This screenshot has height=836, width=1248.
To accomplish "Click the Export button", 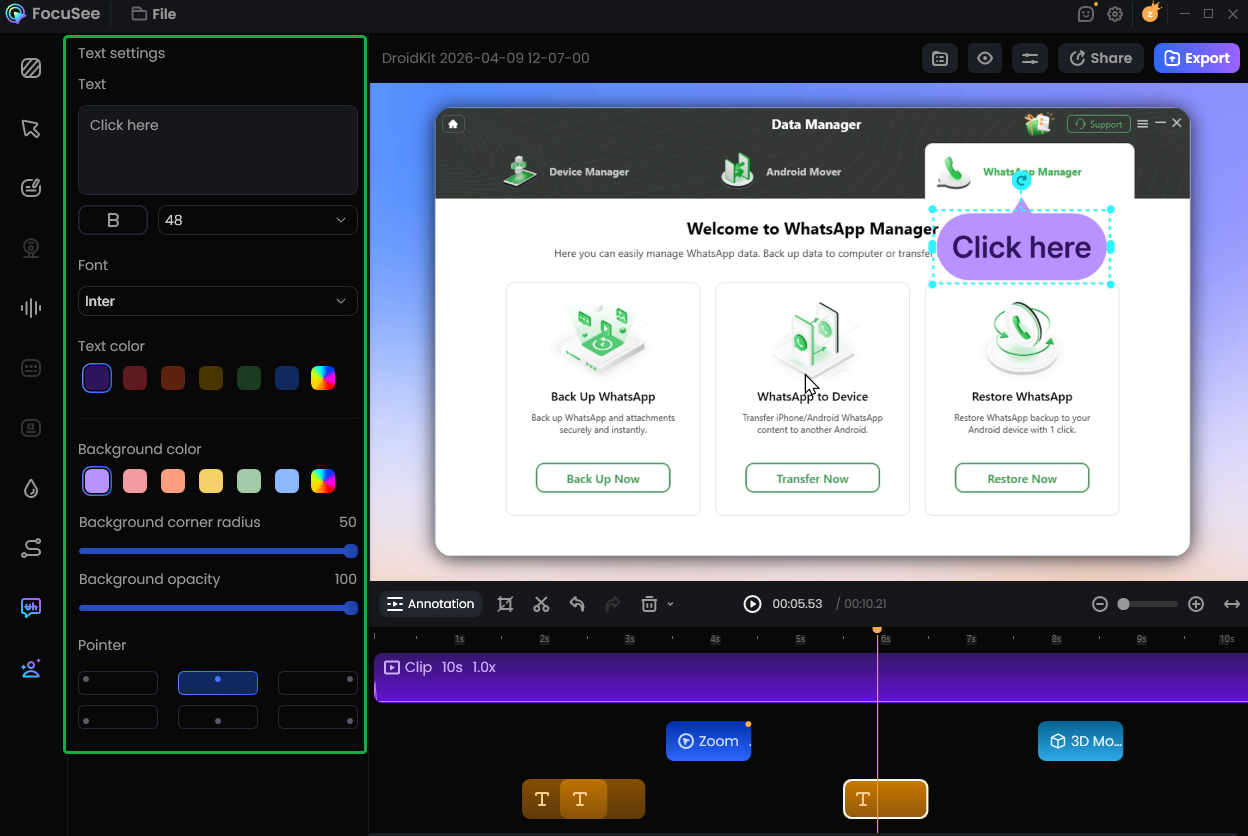I will click(x=1196, y=58).
